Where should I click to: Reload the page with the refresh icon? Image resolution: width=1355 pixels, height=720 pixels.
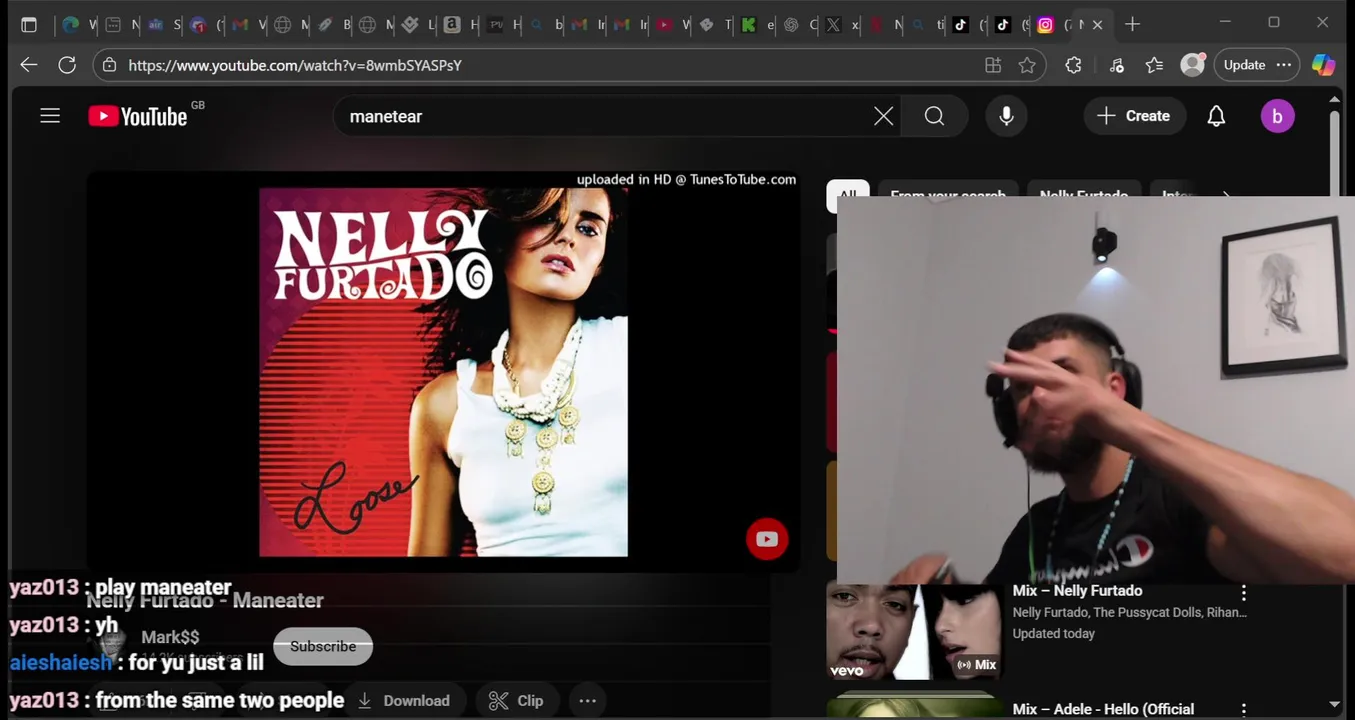tap(67, 65)
